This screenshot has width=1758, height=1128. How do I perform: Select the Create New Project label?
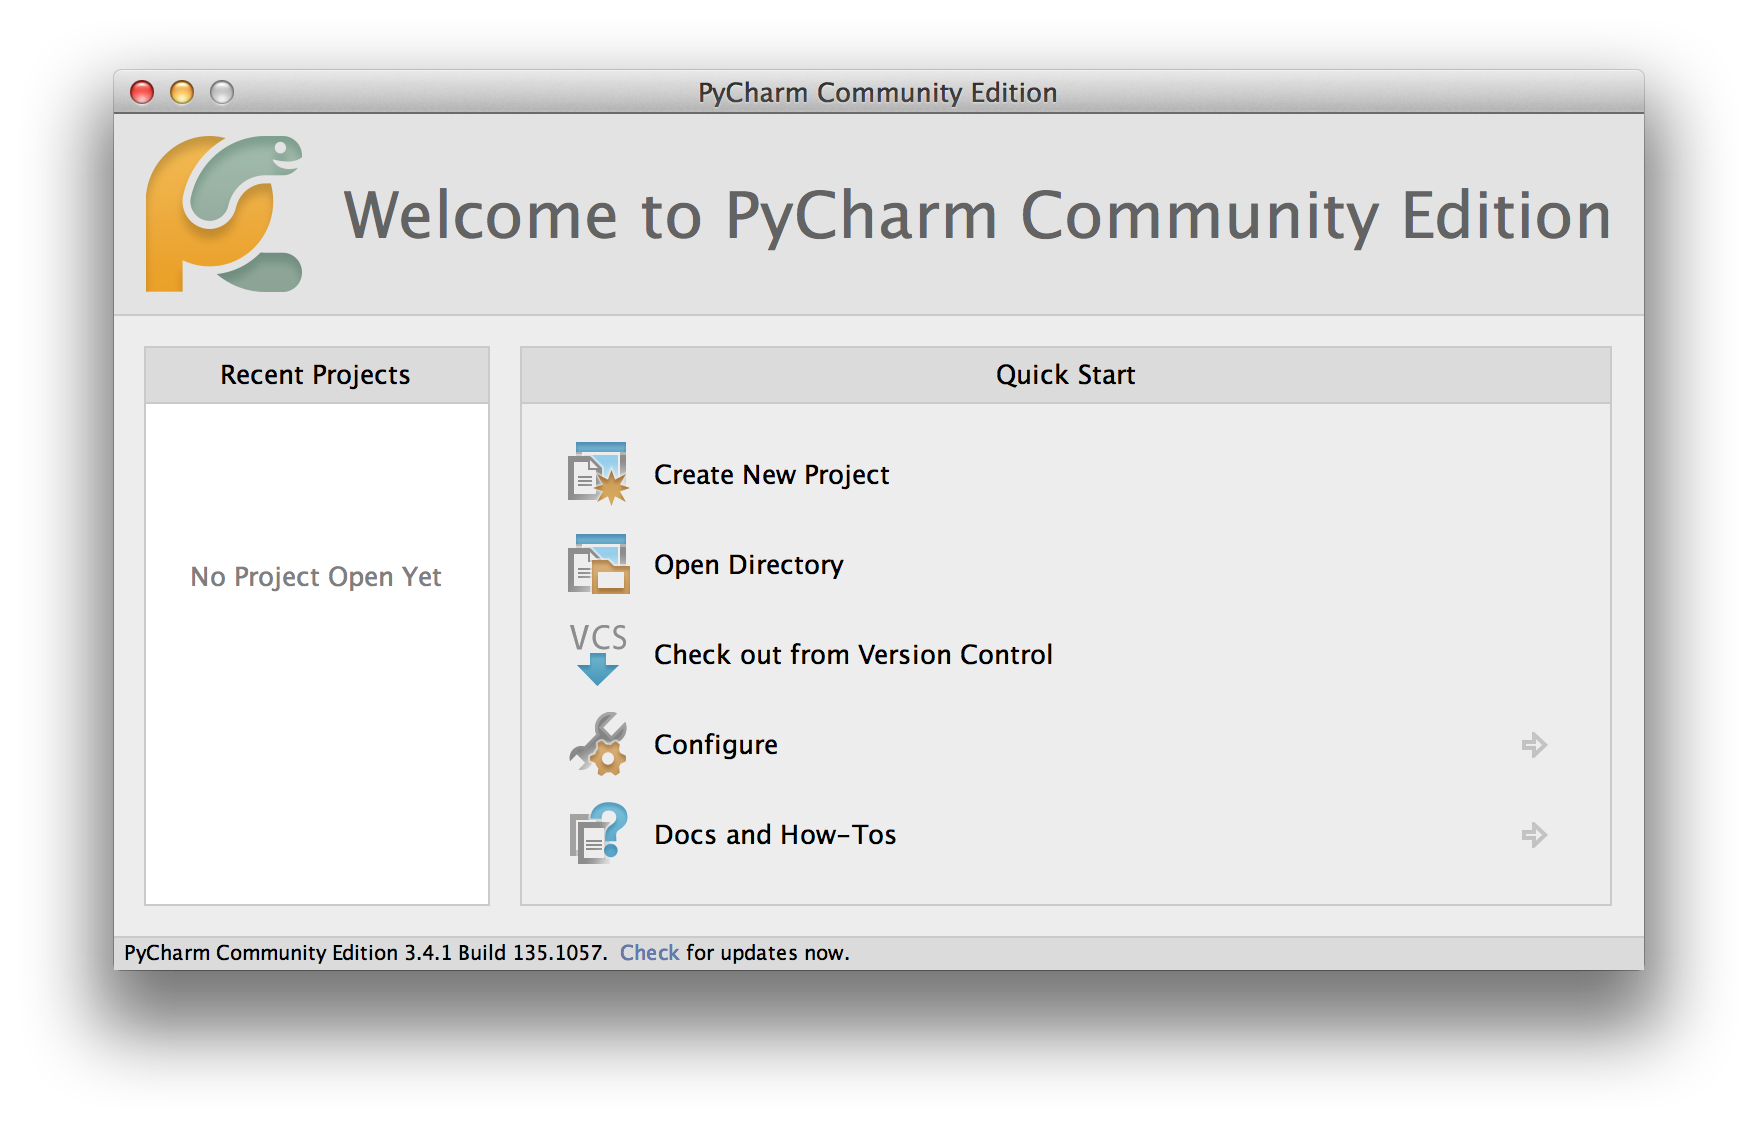pos(771,475)
